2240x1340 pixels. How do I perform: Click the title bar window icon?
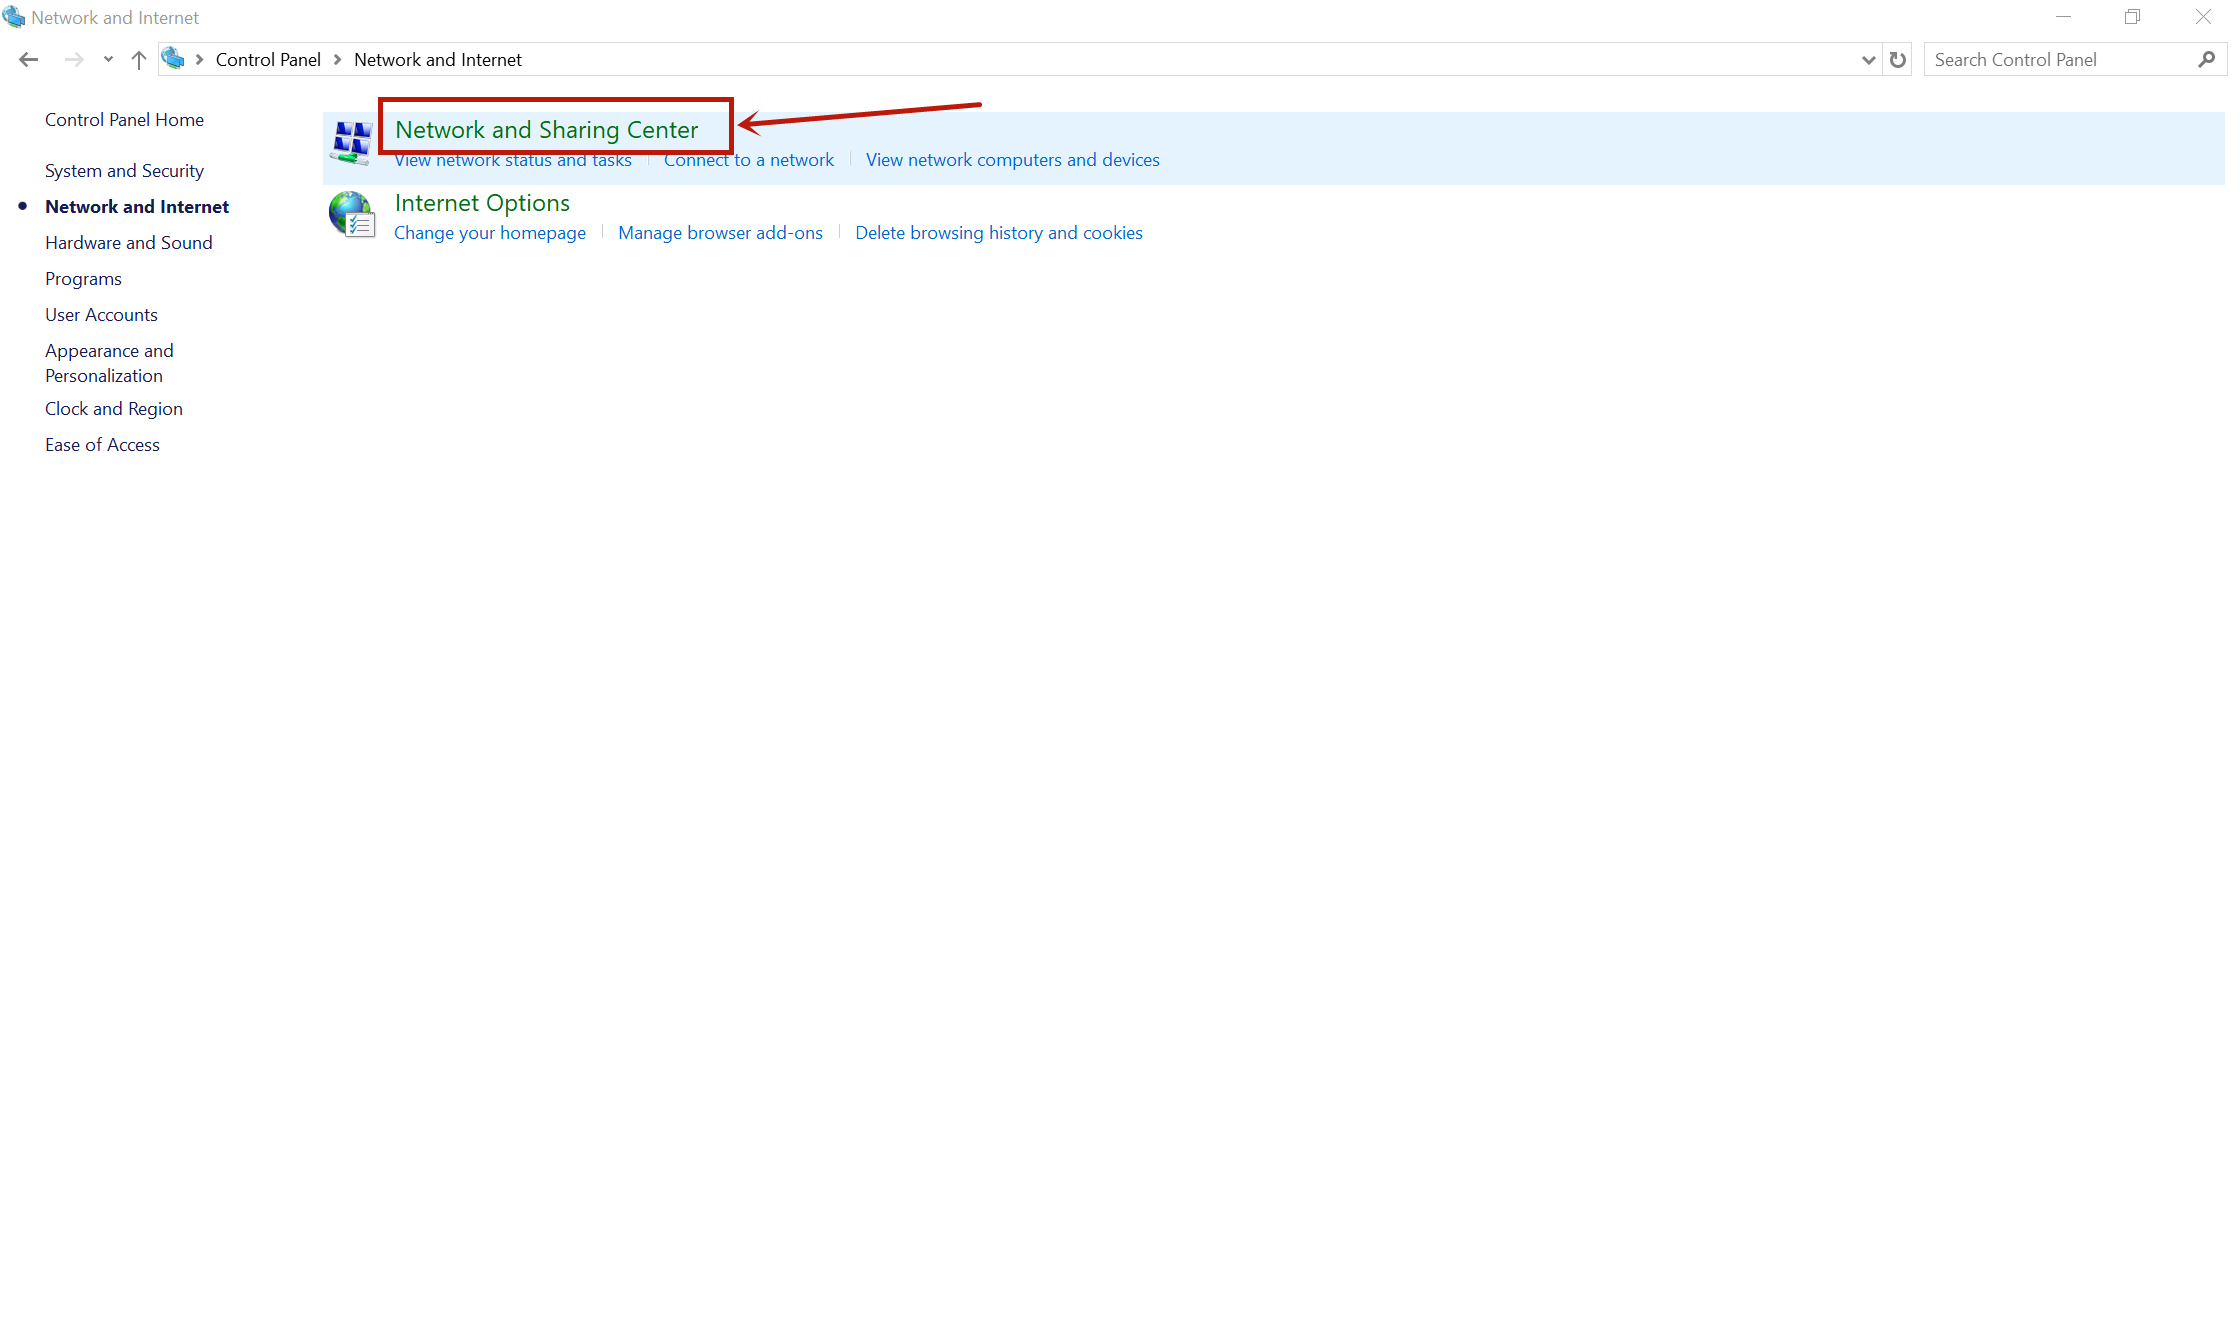point(13,17)
